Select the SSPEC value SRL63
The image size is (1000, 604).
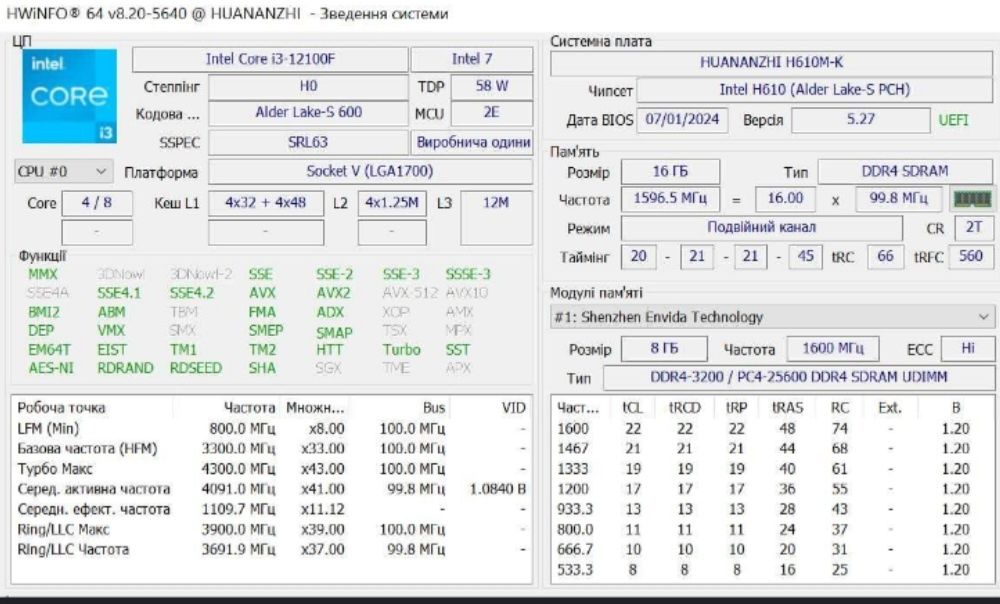[x=308, y=142]
